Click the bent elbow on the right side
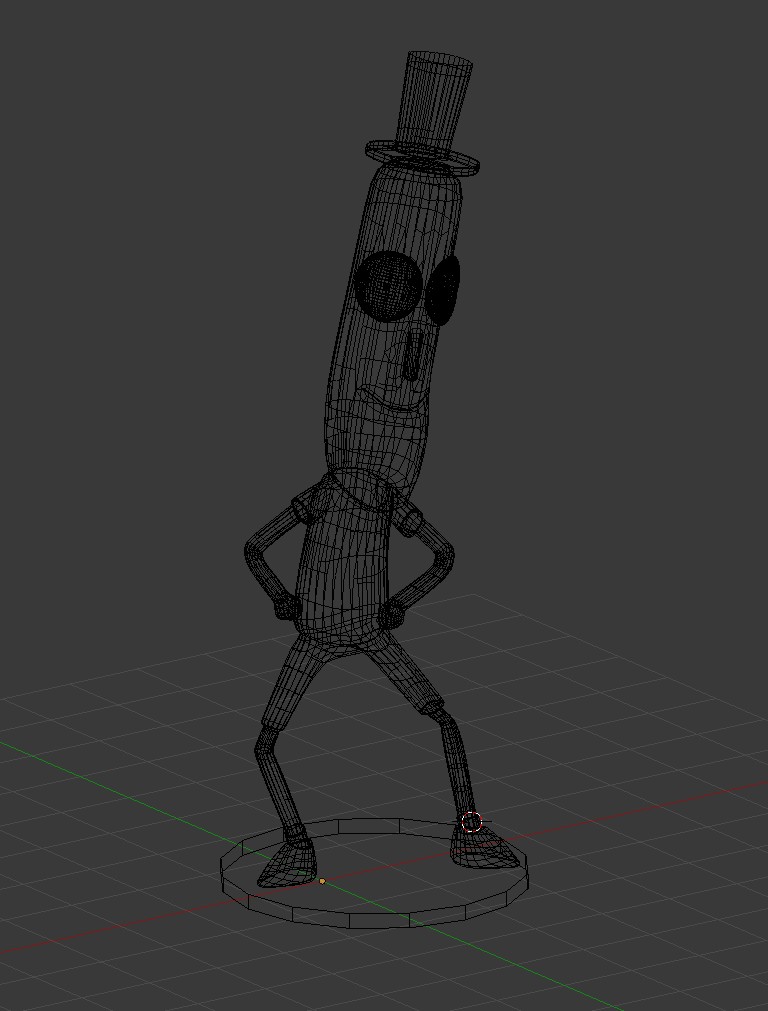Viewport: 768px width, 1011px height. click(x=447, y=552)
